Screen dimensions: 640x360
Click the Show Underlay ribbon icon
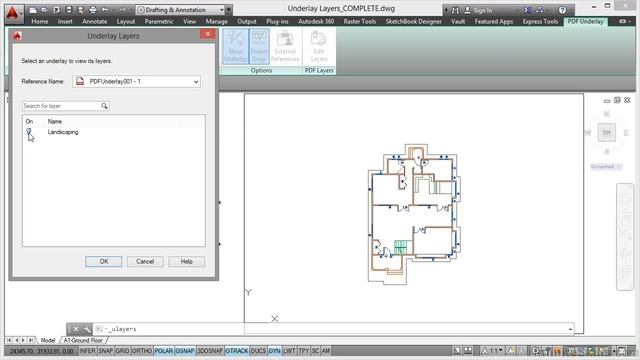(x=236, y=47)
